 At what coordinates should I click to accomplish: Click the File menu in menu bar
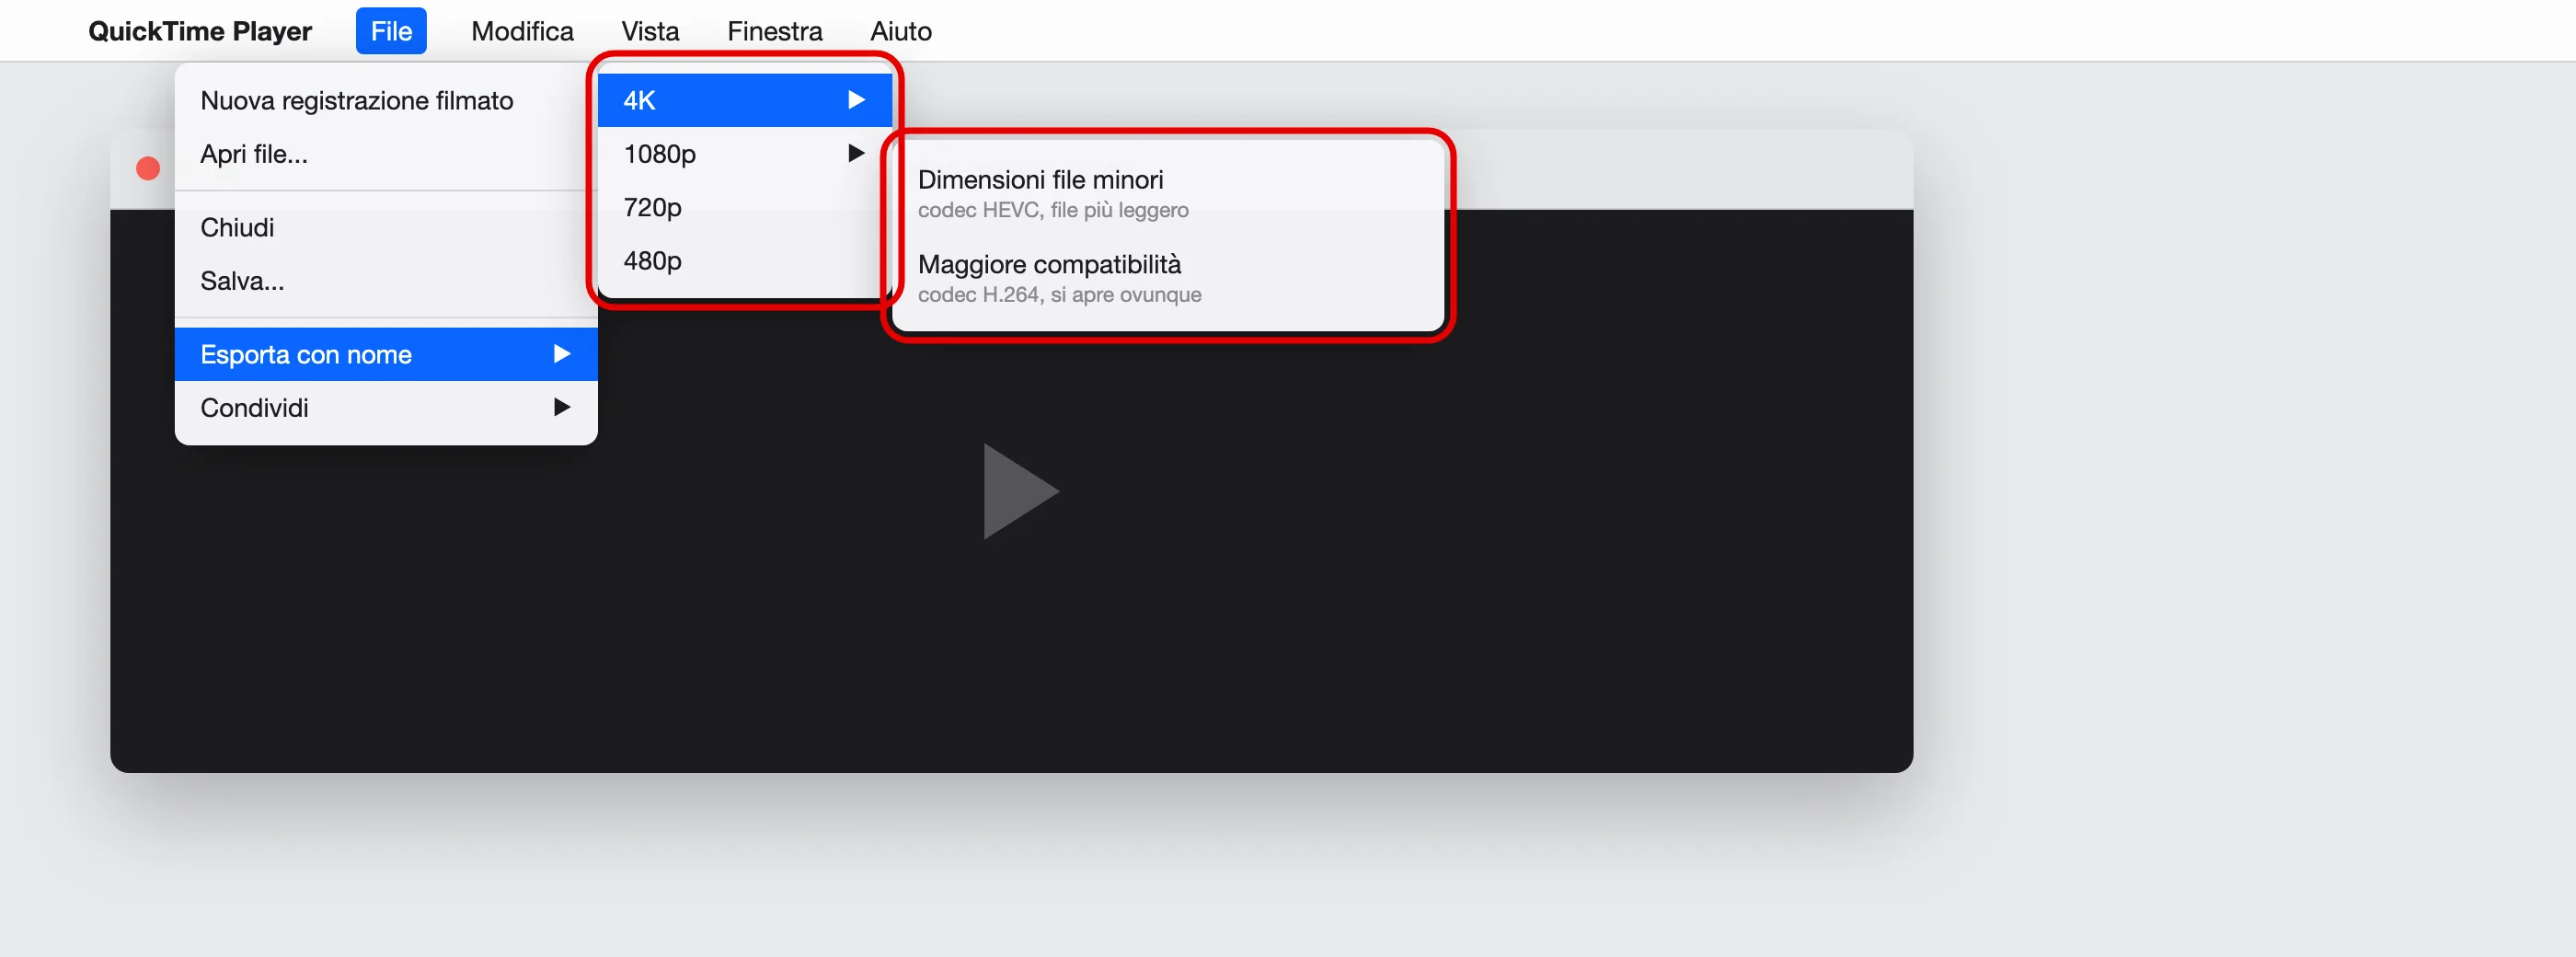tap(391, 31)
